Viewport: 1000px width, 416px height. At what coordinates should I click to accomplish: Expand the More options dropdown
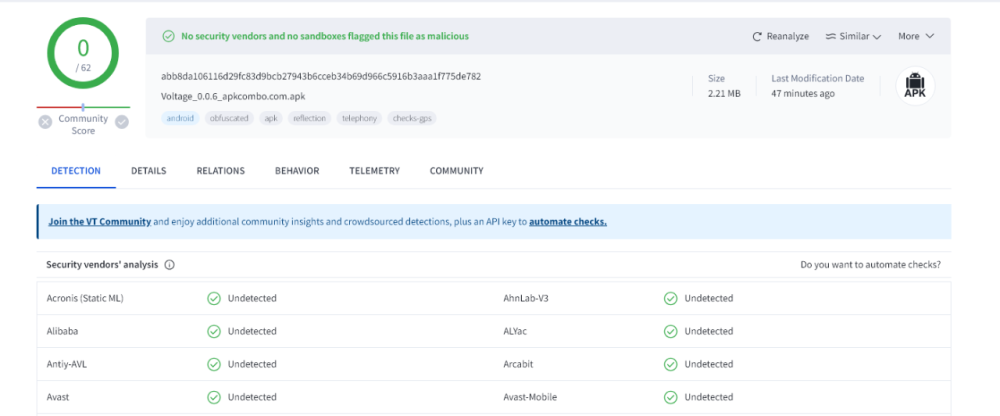pos(916,36)
